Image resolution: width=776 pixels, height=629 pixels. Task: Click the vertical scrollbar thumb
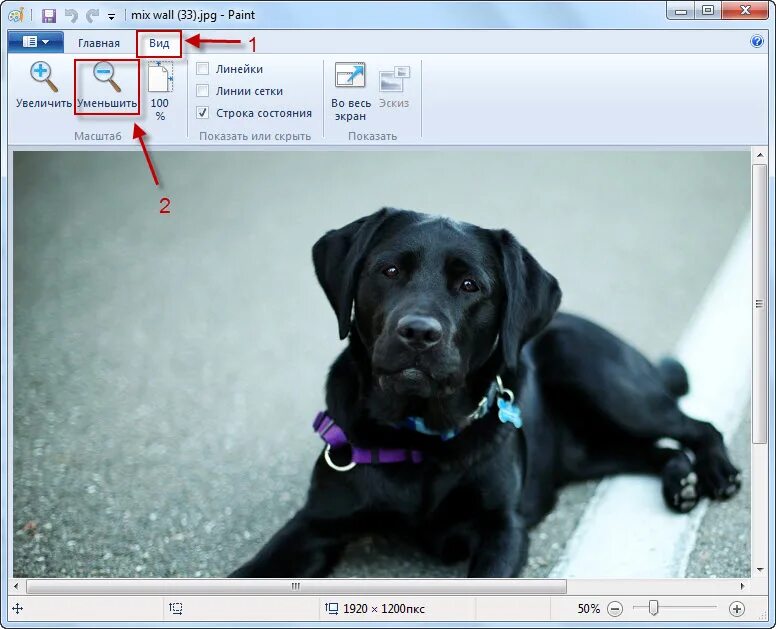click(760, 304)
